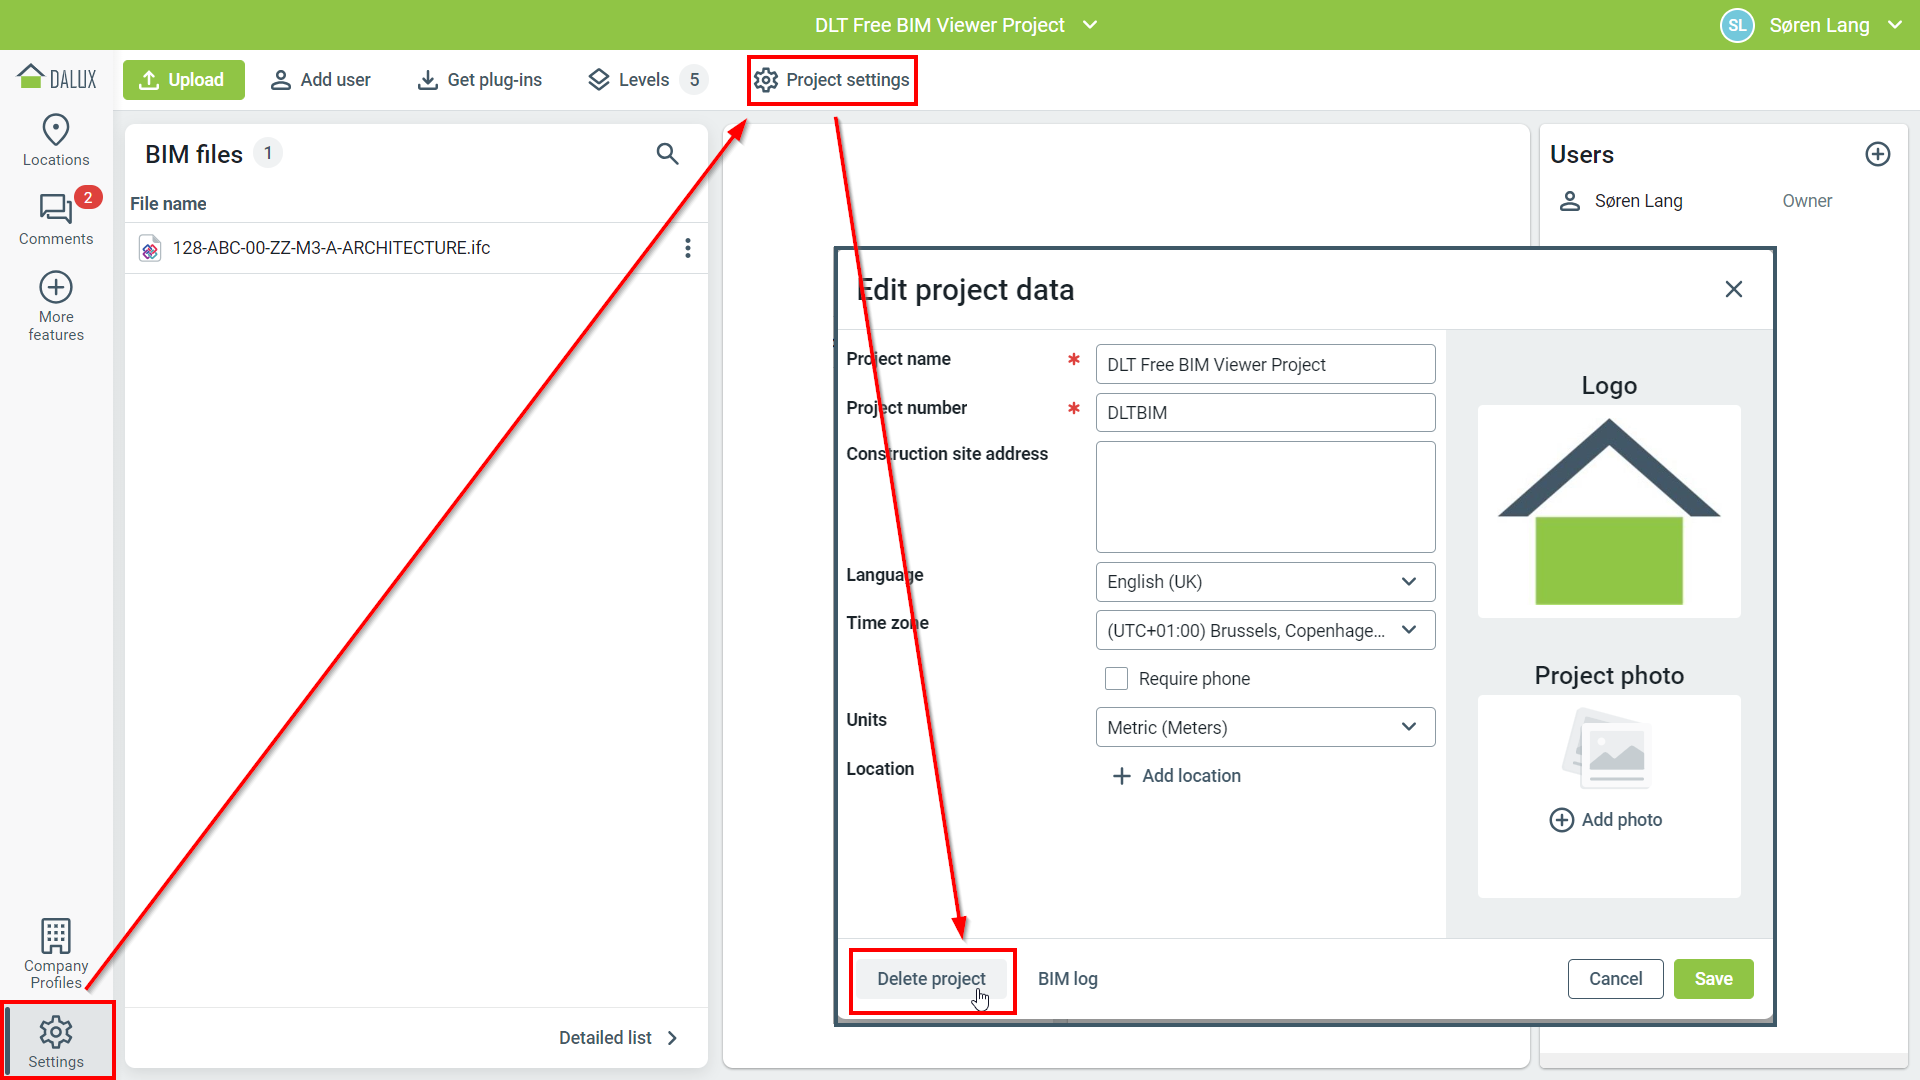Search BIM files with magnifier icon
This screenshot has width=1920, height=1080.
coord(667,154)
